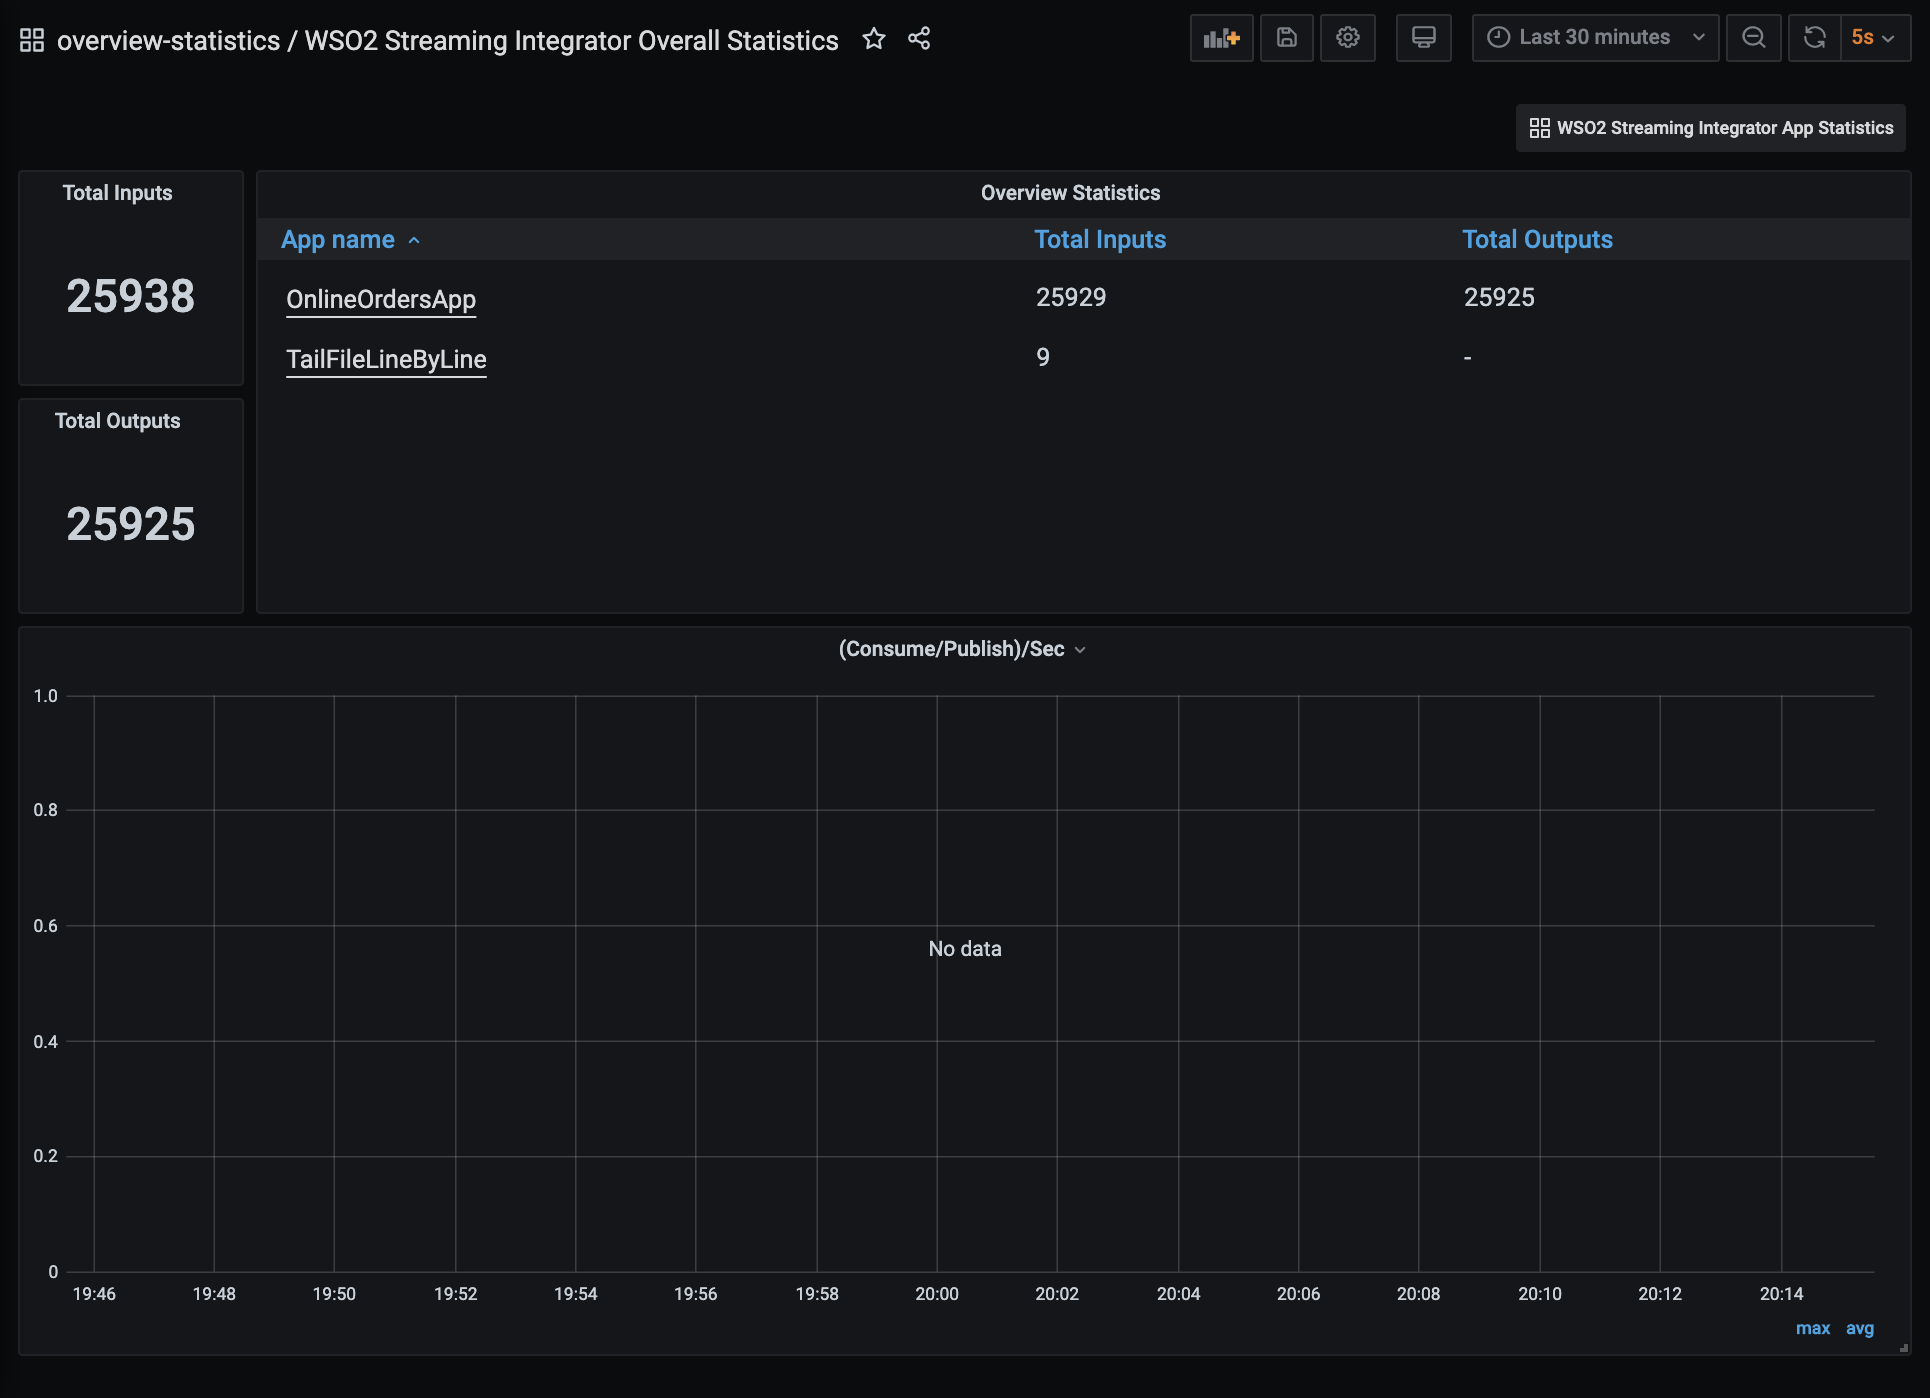Screen dimensions: 1930x1398
Task: Save the dashboard
Action: pos(1286,38)
